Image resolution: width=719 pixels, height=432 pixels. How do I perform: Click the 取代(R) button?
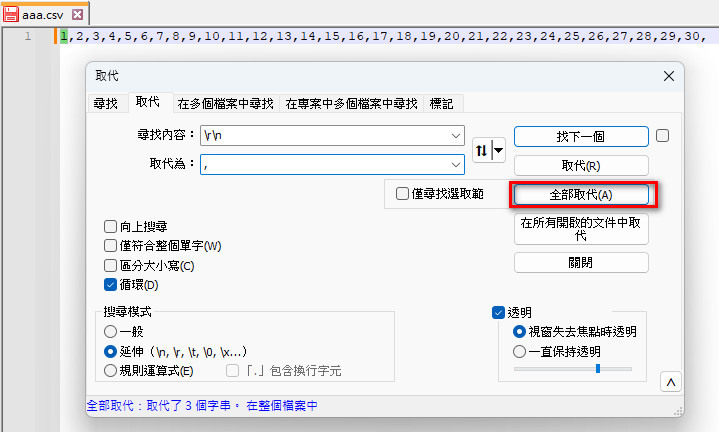click(581, 166)
